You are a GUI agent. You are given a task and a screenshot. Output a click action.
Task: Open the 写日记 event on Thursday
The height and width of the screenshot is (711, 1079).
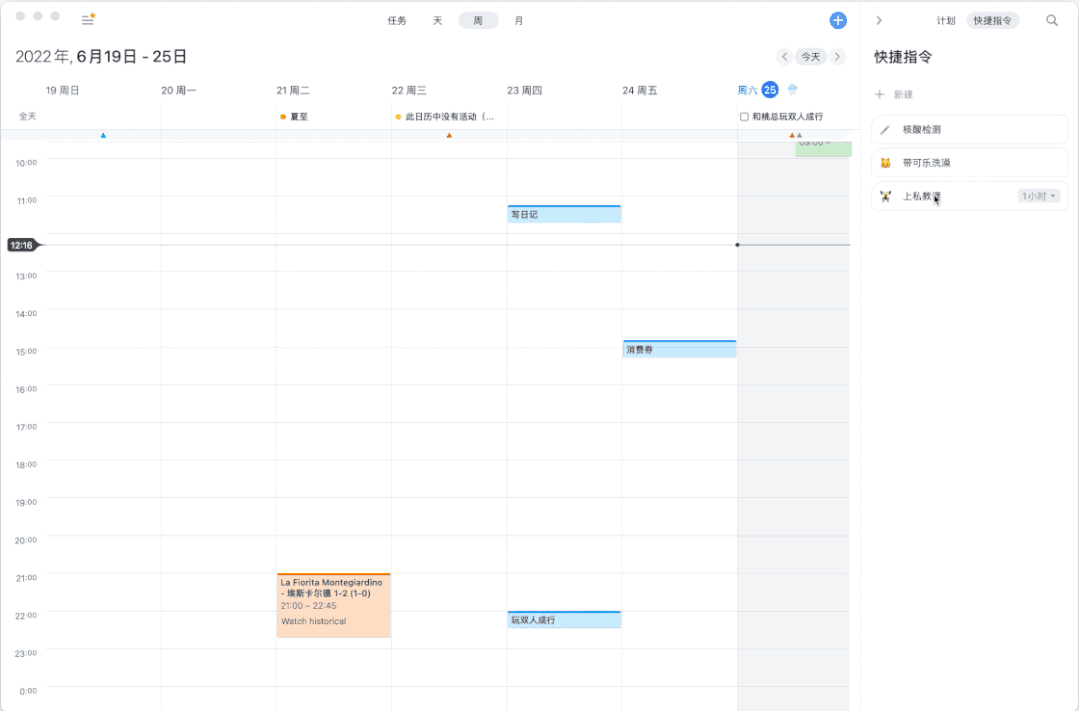tap(564, 214)
